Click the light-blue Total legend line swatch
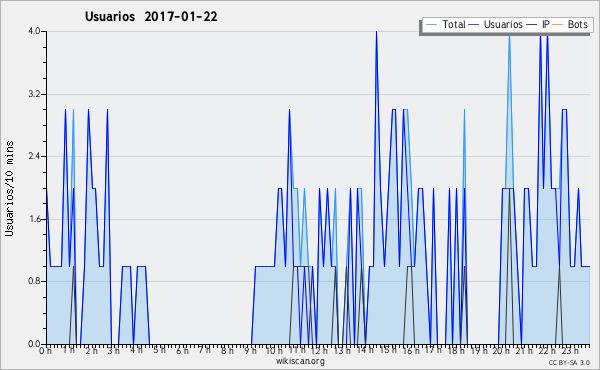Screen dimensions: 600x370 pos(431,25)
